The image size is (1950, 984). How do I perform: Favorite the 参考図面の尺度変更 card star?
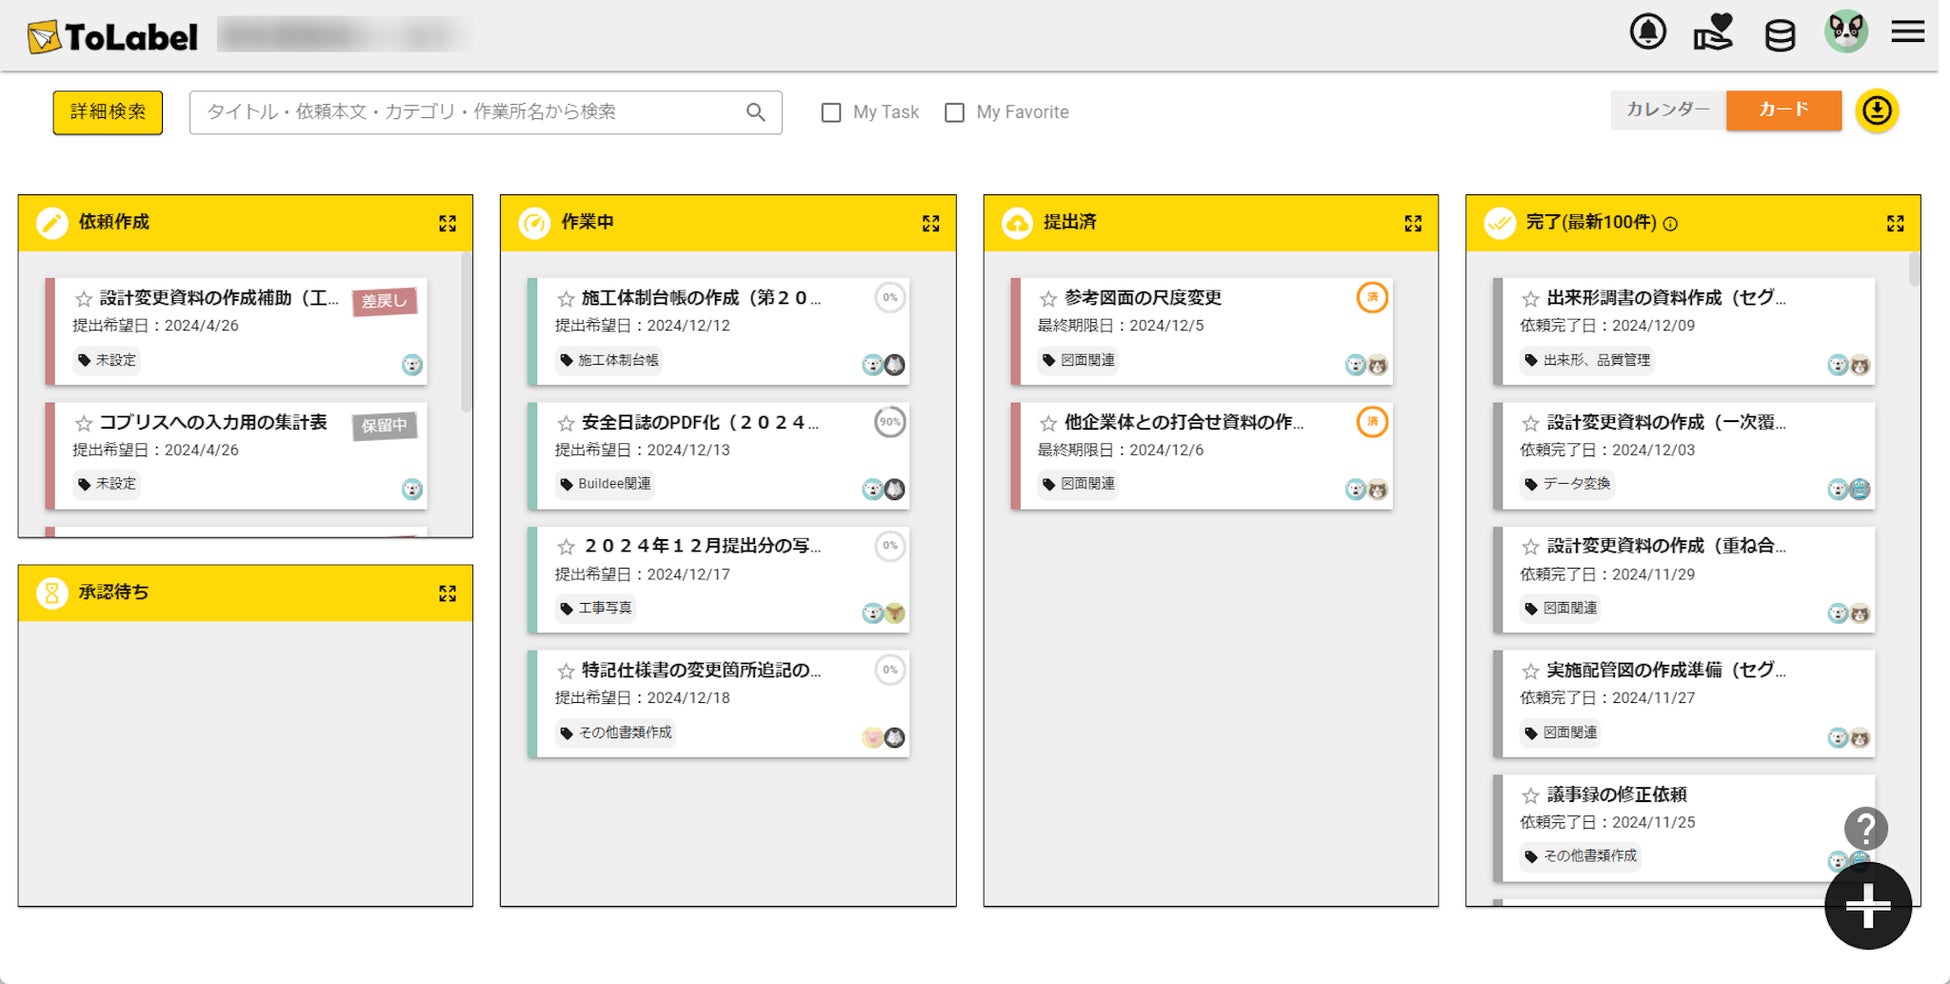(x=1048, y=299)
